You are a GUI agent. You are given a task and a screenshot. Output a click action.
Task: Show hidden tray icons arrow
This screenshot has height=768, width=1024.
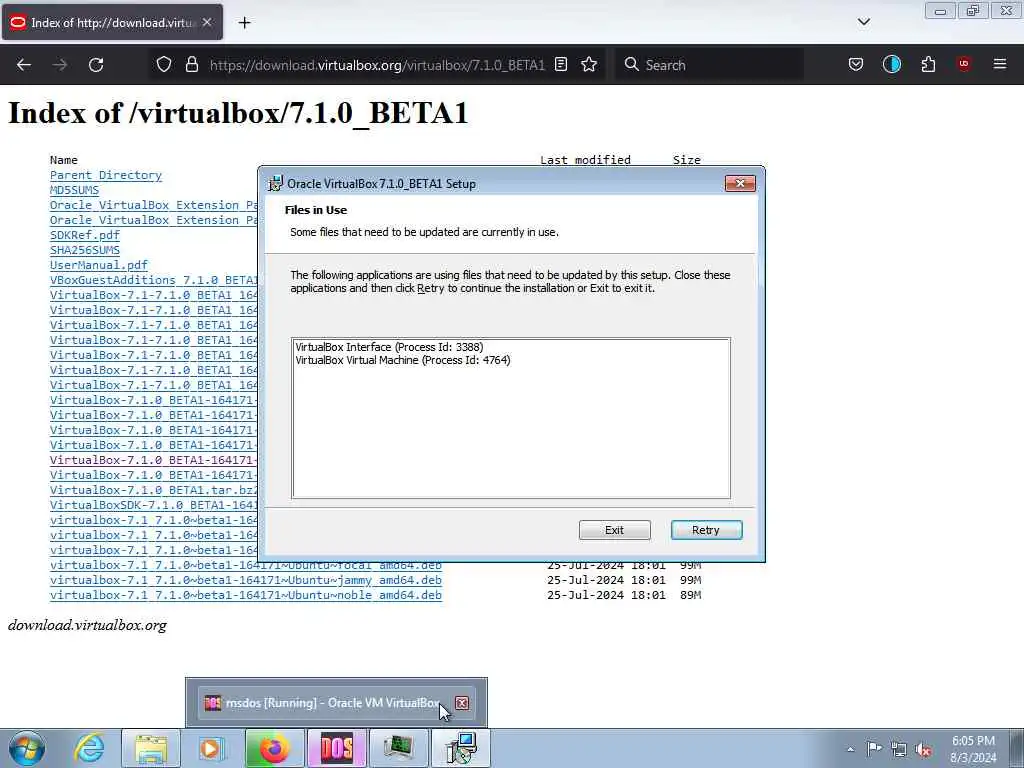(x=850, y=749)
